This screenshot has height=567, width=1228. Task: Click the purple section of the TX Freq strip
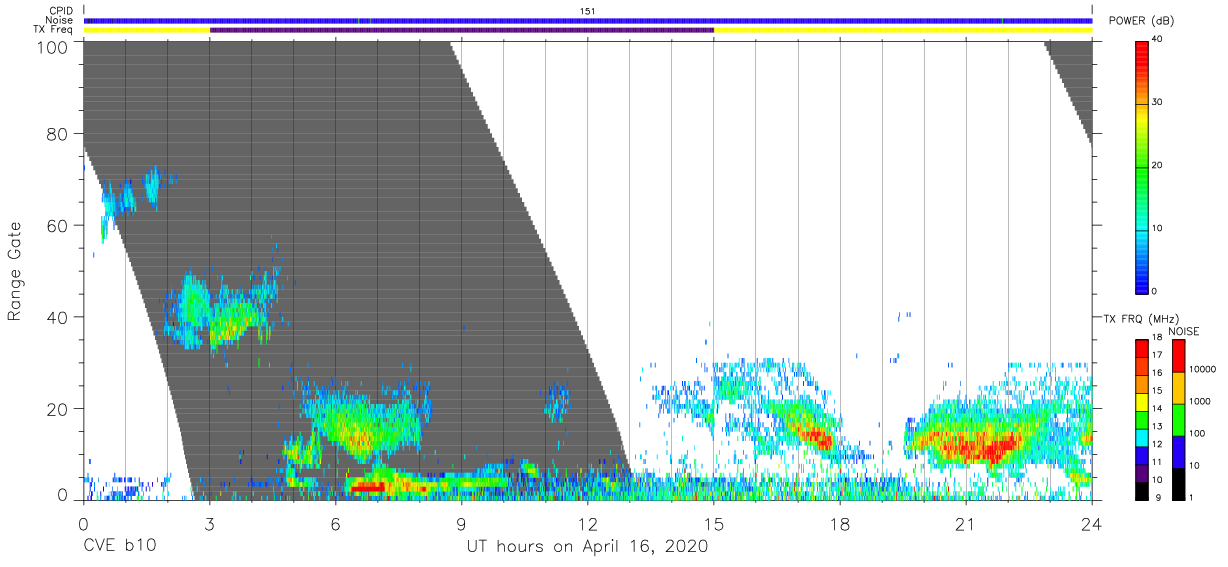pyautogui.click(x=461, y=30)
